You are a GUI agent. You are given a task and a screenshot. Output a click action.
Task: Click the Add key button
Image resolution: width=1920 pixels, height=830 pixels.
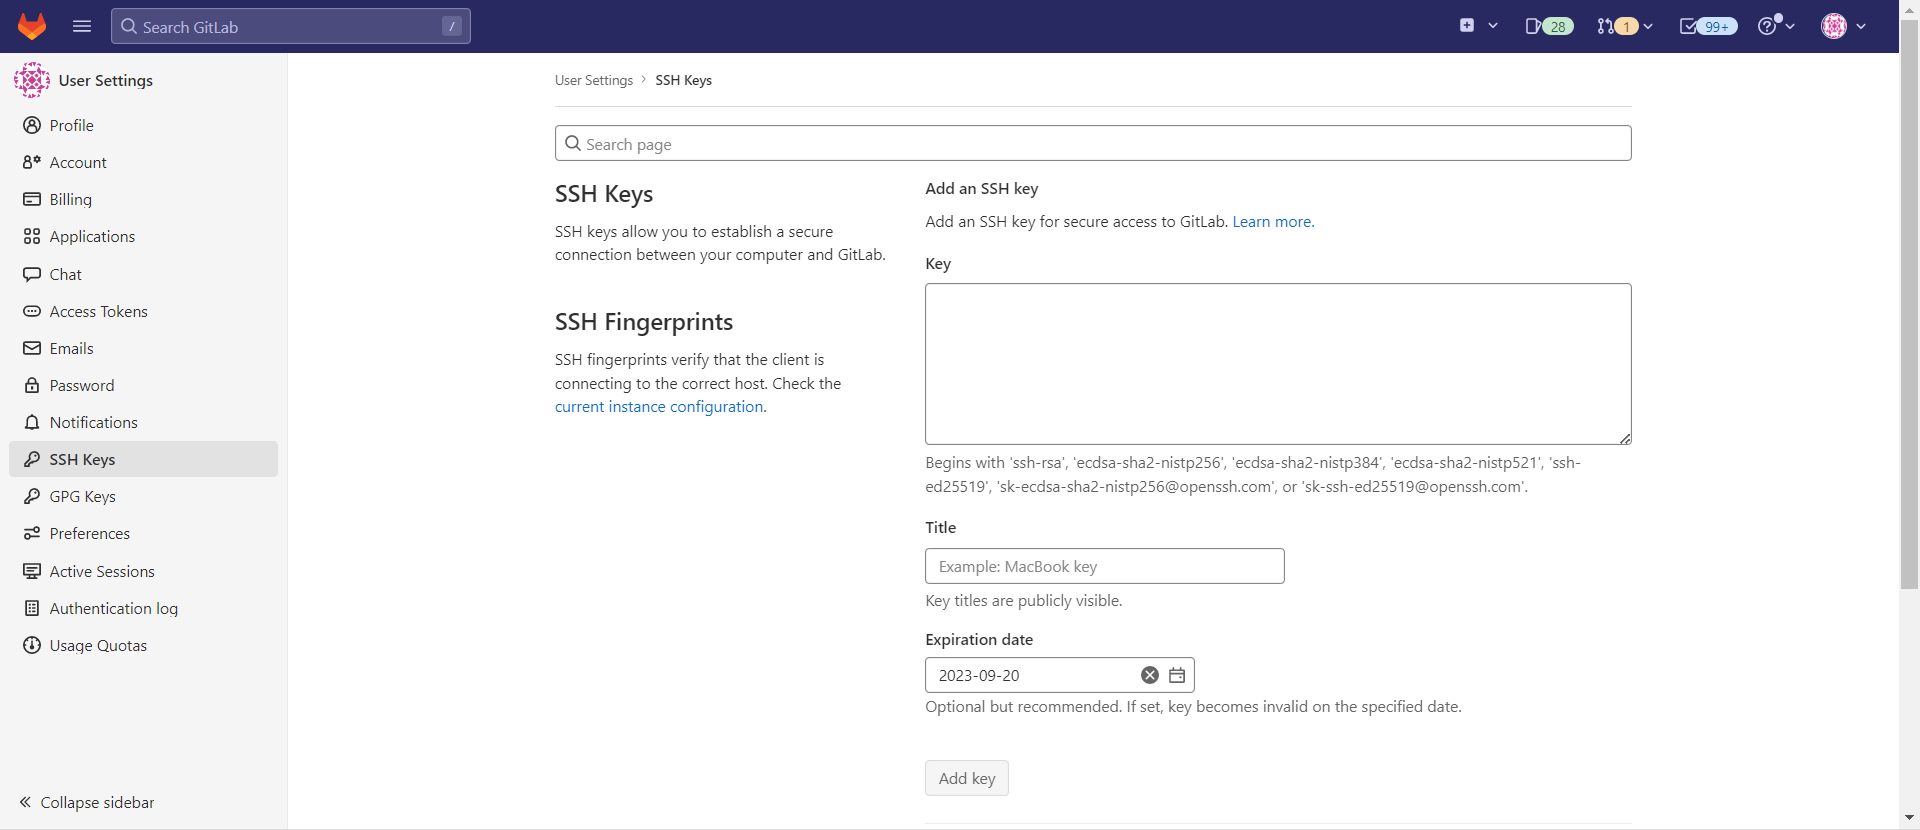coord(967,778)
